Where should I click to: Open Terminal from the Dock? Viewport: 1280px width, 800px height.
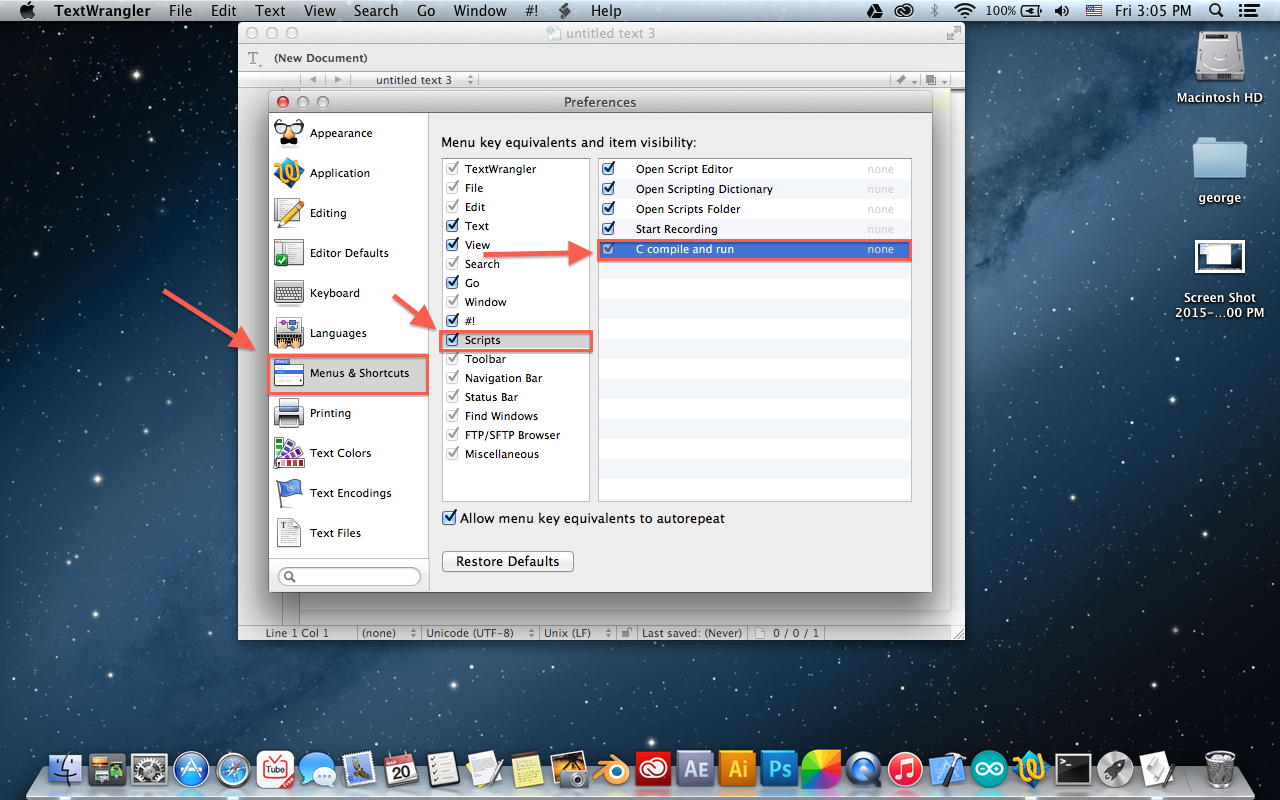[x=1073, y=769]
